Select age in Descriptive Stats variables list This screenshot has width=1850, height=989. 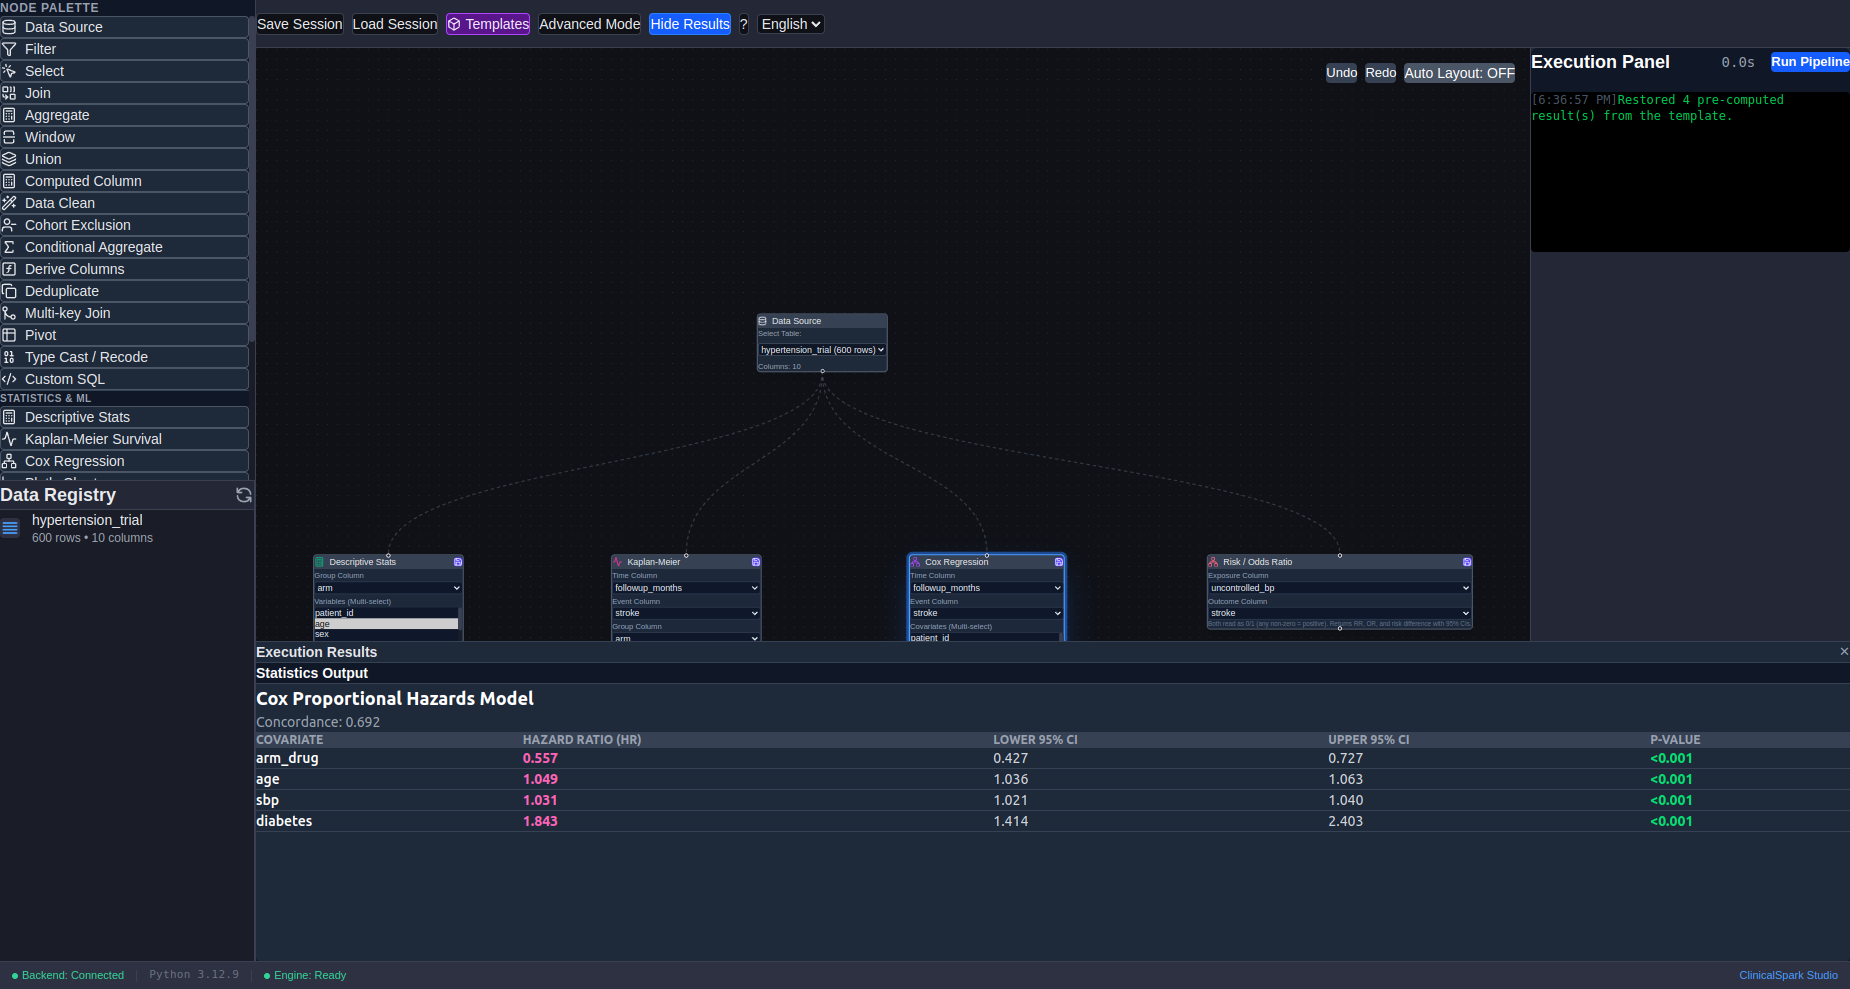click(x=386, y=624)
